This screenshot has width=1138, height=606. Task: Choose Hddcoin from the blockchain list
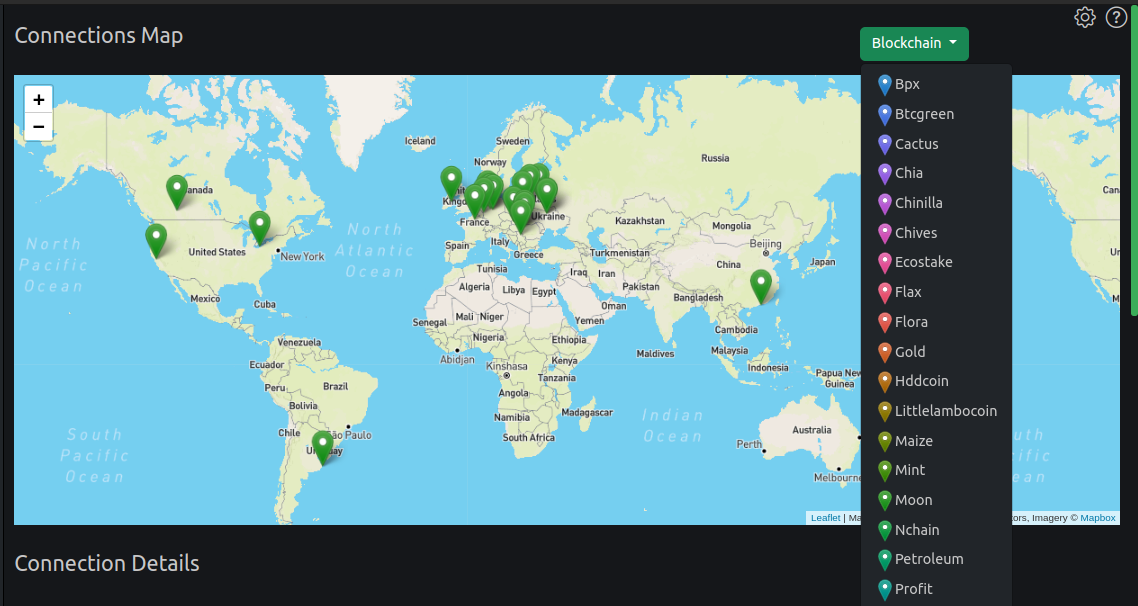pyautogui.click(x=936, y=381)
